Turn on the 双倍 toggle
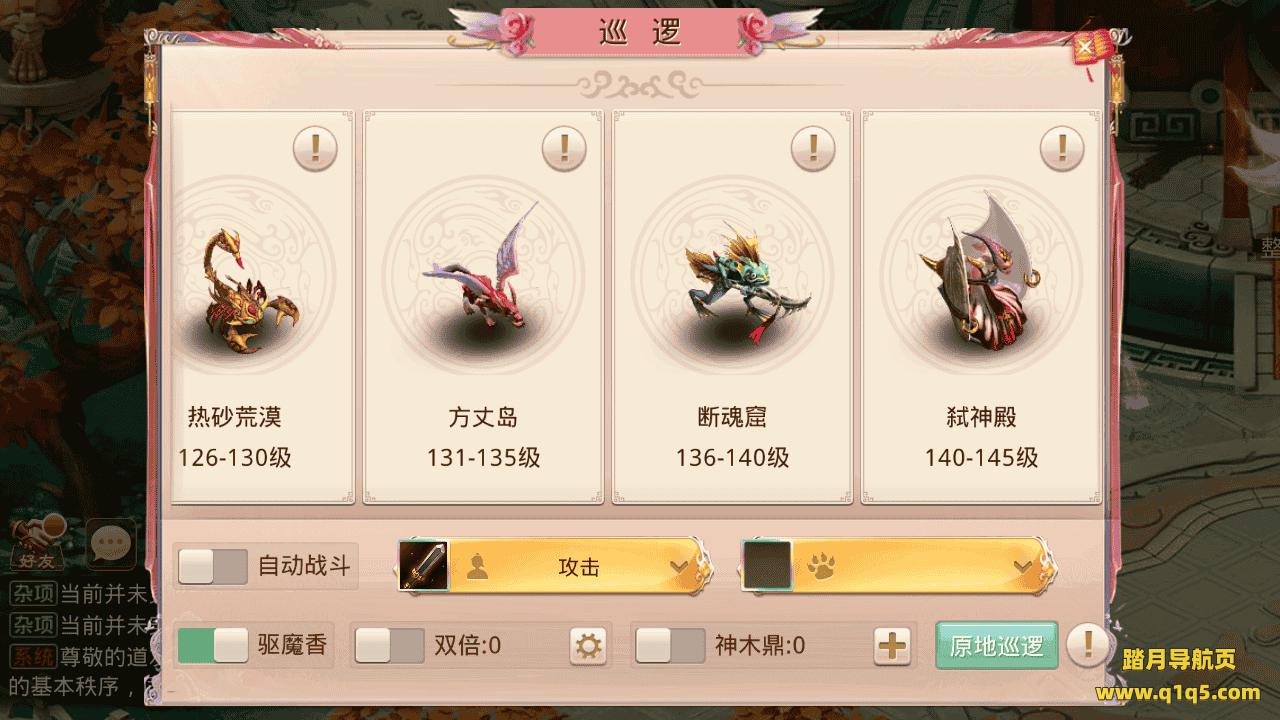1280x720 pixels. [x=390, y=646]
